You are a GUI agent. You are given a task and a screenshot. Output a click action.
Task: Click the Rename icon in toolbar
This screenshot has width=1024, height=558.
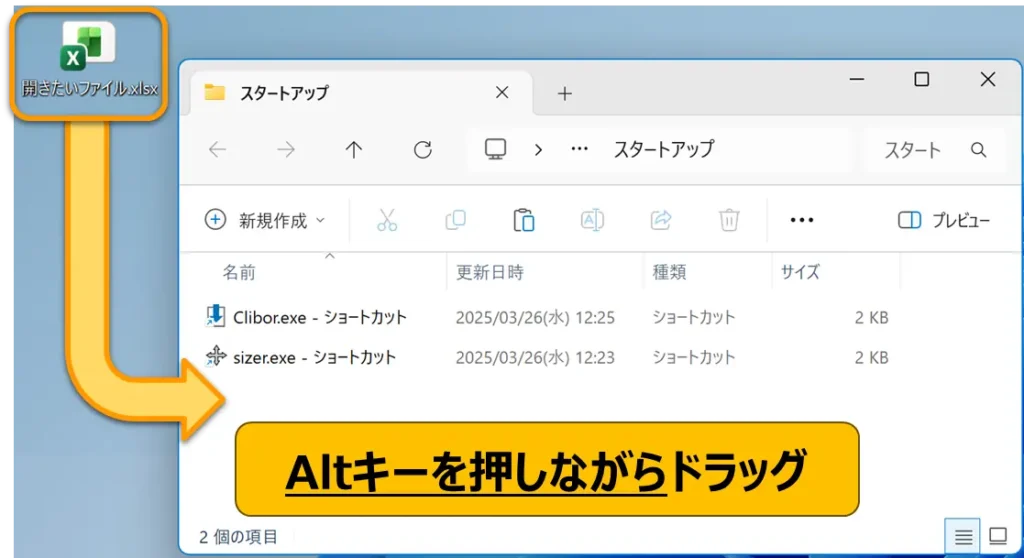click(x=592, y=220)
